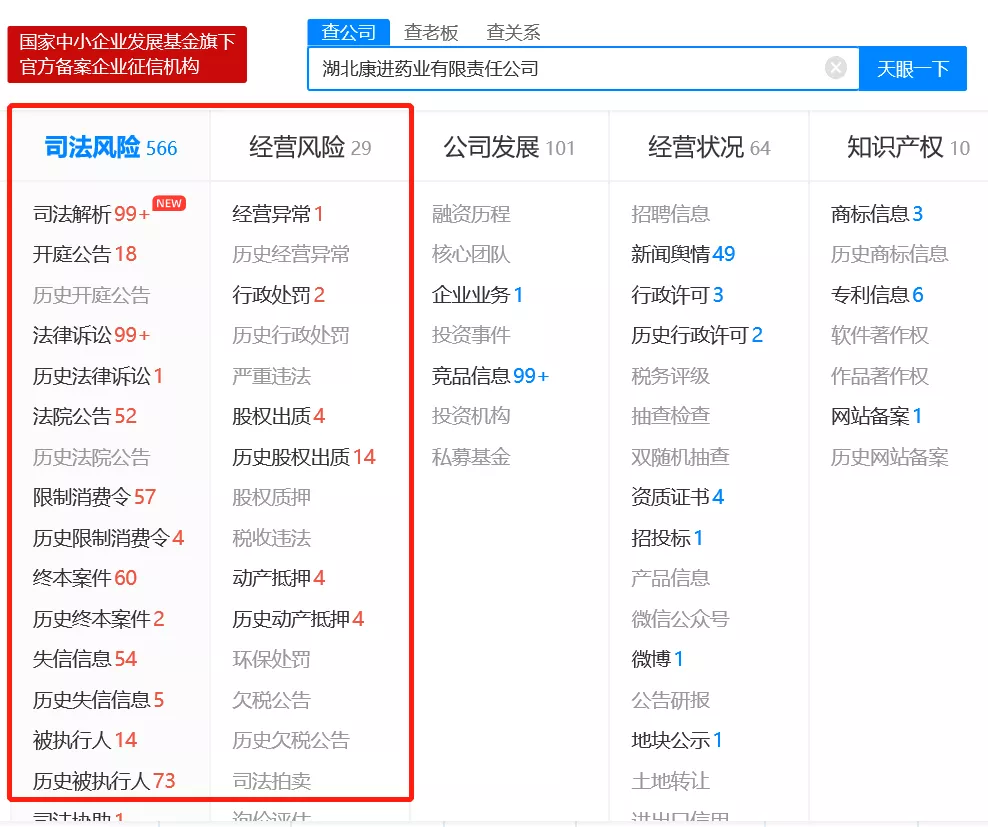
Task: Click the greyed-out 融资历程 entry
Action: tap(471, 214)
